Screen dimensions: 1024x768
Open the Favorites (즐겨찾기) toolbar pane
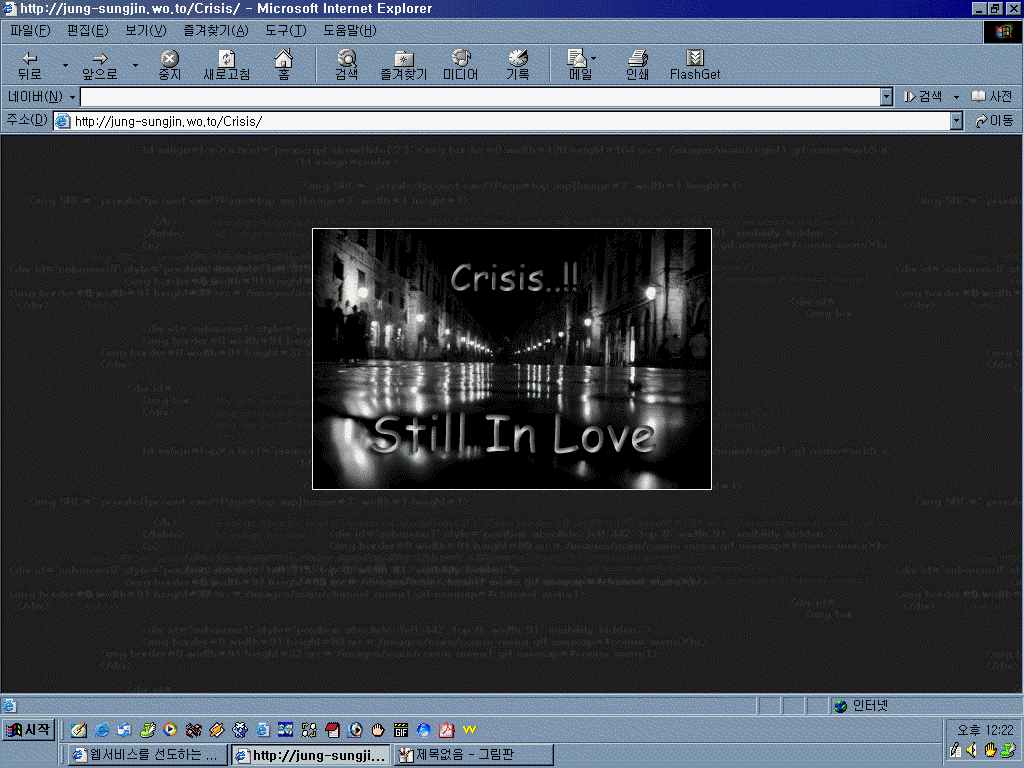tap(403, 65)
